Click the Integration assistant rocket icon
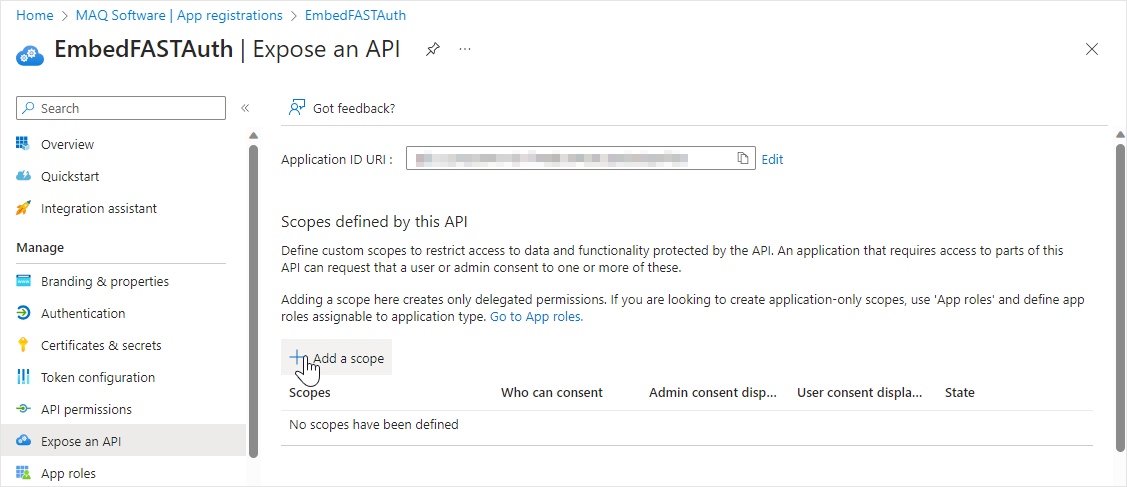Screen dimensions: 1127x487 (x=24, y=208)
